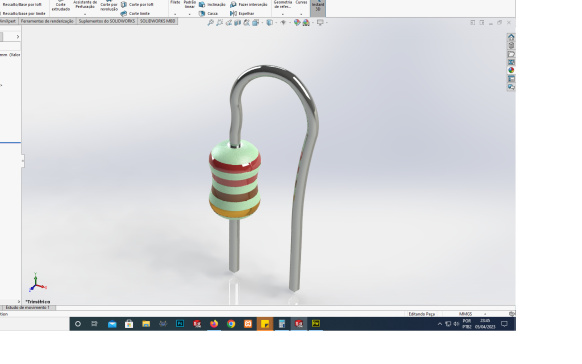Select the Estudo de movimento 1 tab
Screen dimensions: 582x364
[x=28, y=308]
